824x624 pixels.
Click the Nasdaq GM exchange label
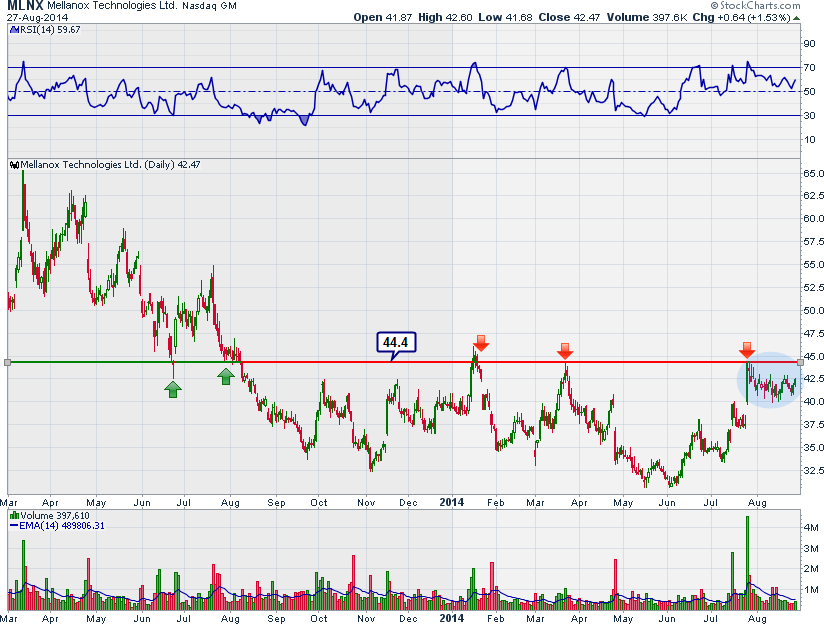[x=209, y=6]
